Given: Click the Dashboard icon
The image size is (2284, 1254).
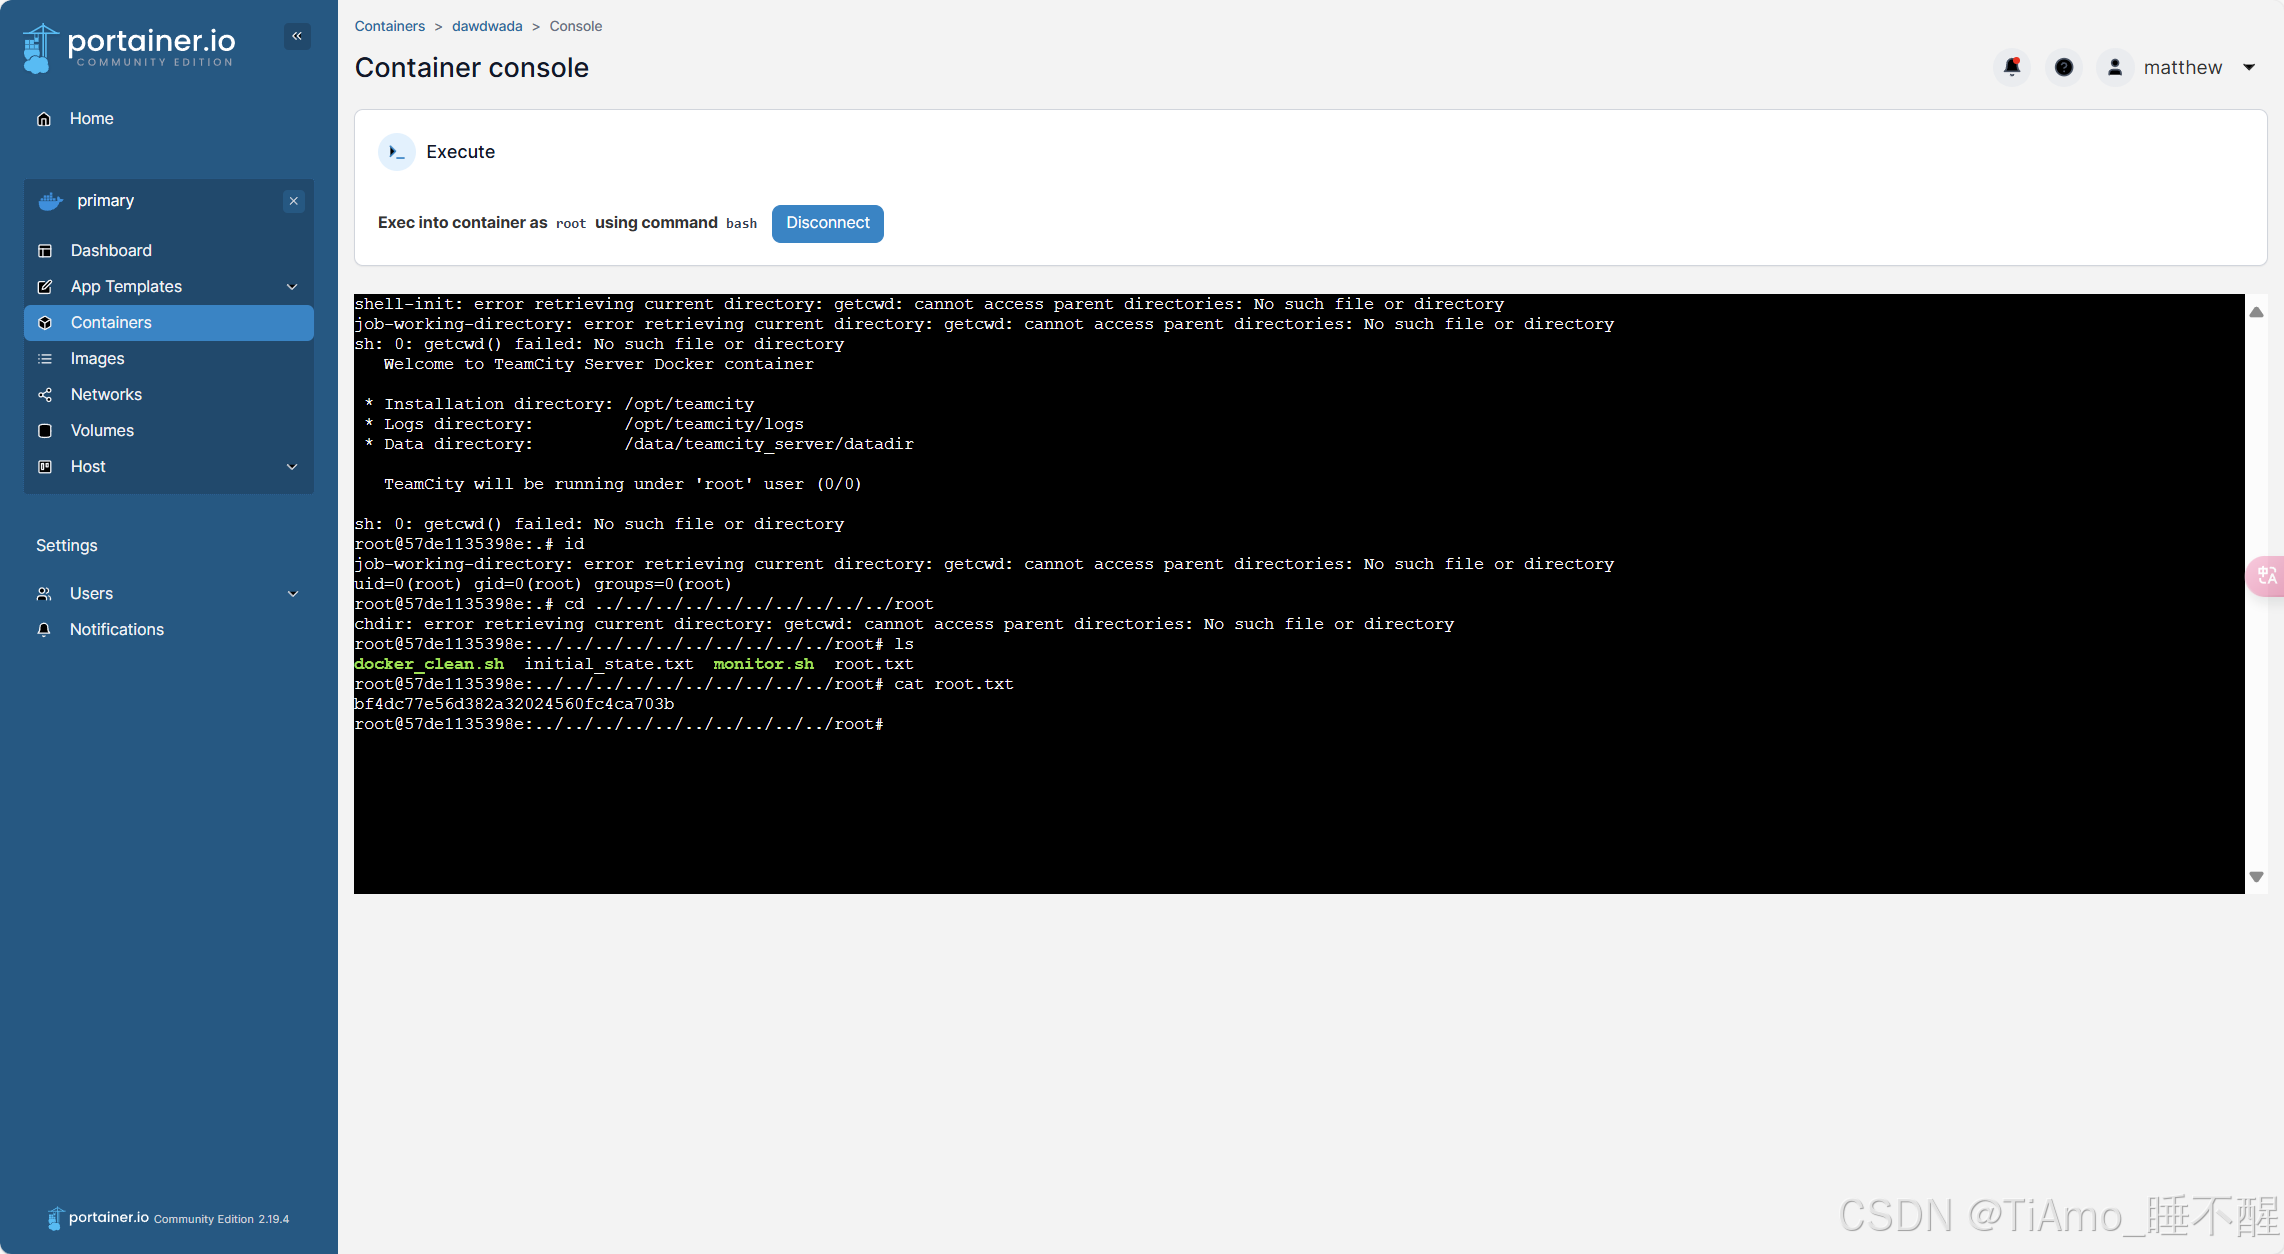Looking at the screenshot, I should pyautogui.click(x=45, y=251).
